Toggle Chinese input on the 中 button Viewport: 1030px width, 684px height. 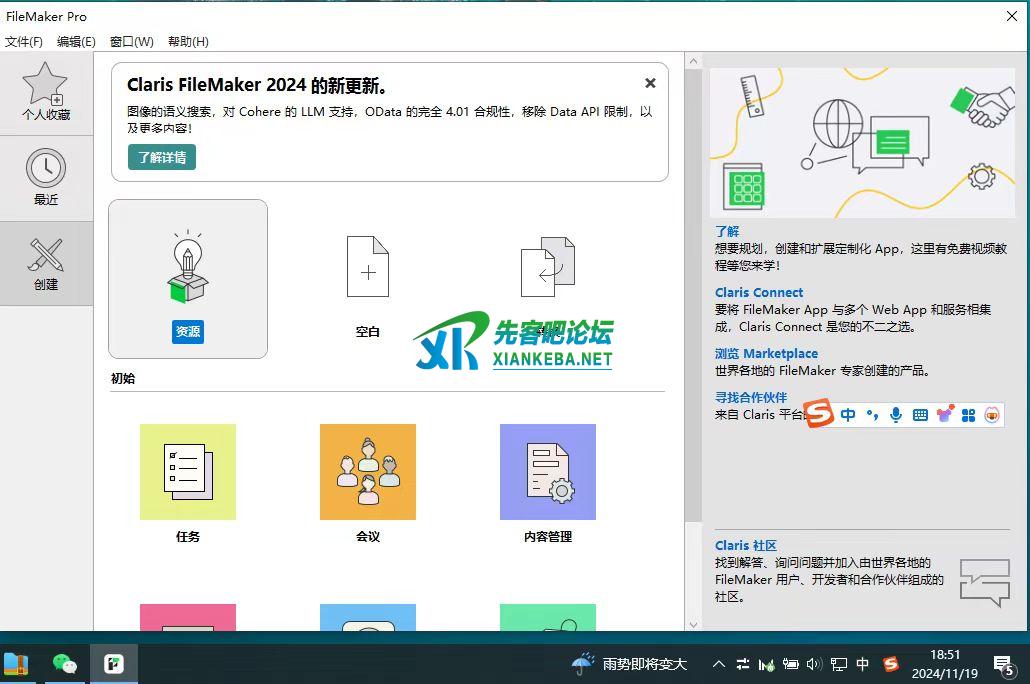click(847, 414)
